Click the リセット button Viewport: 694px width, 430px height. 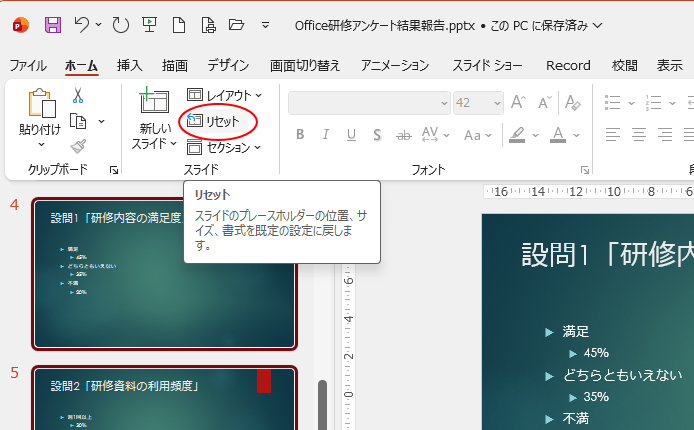[213, 121]
